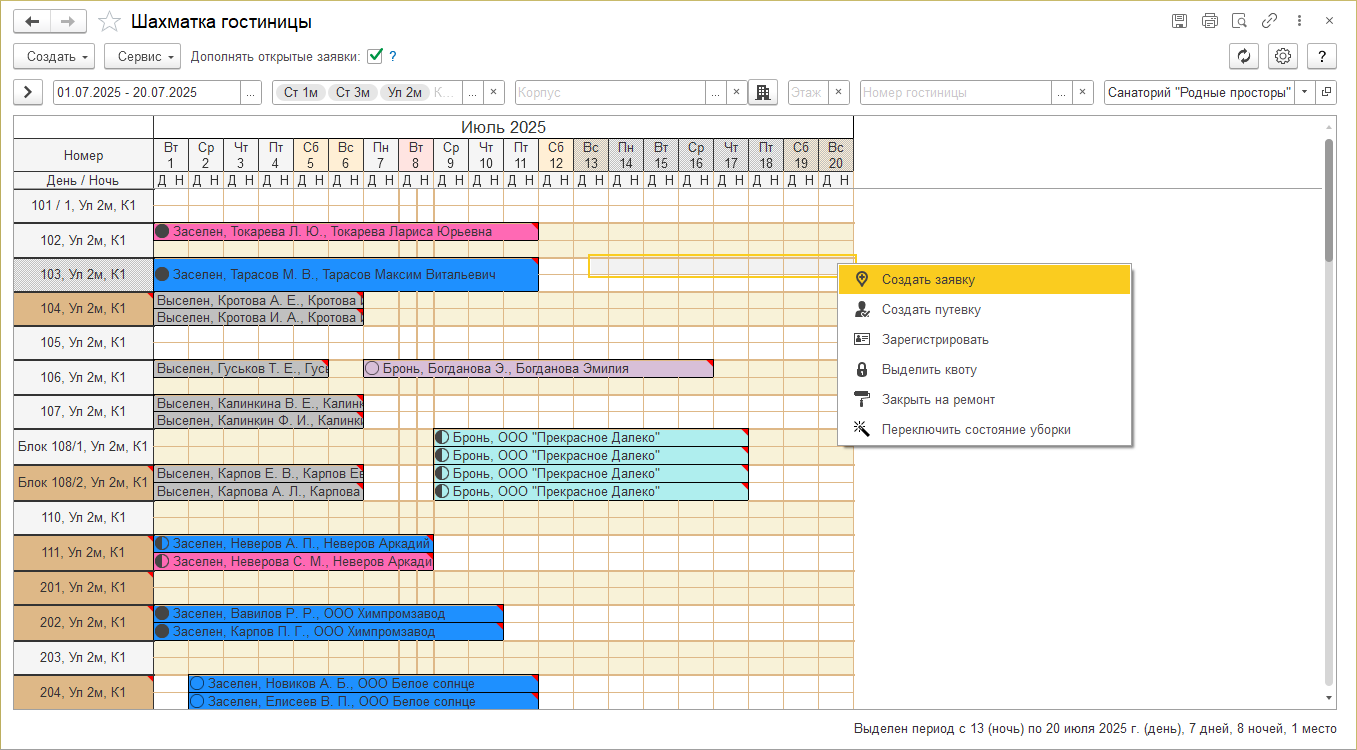The width and height of the screenshot is (1357, 750).
Task: Copy link using the chain icon
Action: coord(1270,21)
